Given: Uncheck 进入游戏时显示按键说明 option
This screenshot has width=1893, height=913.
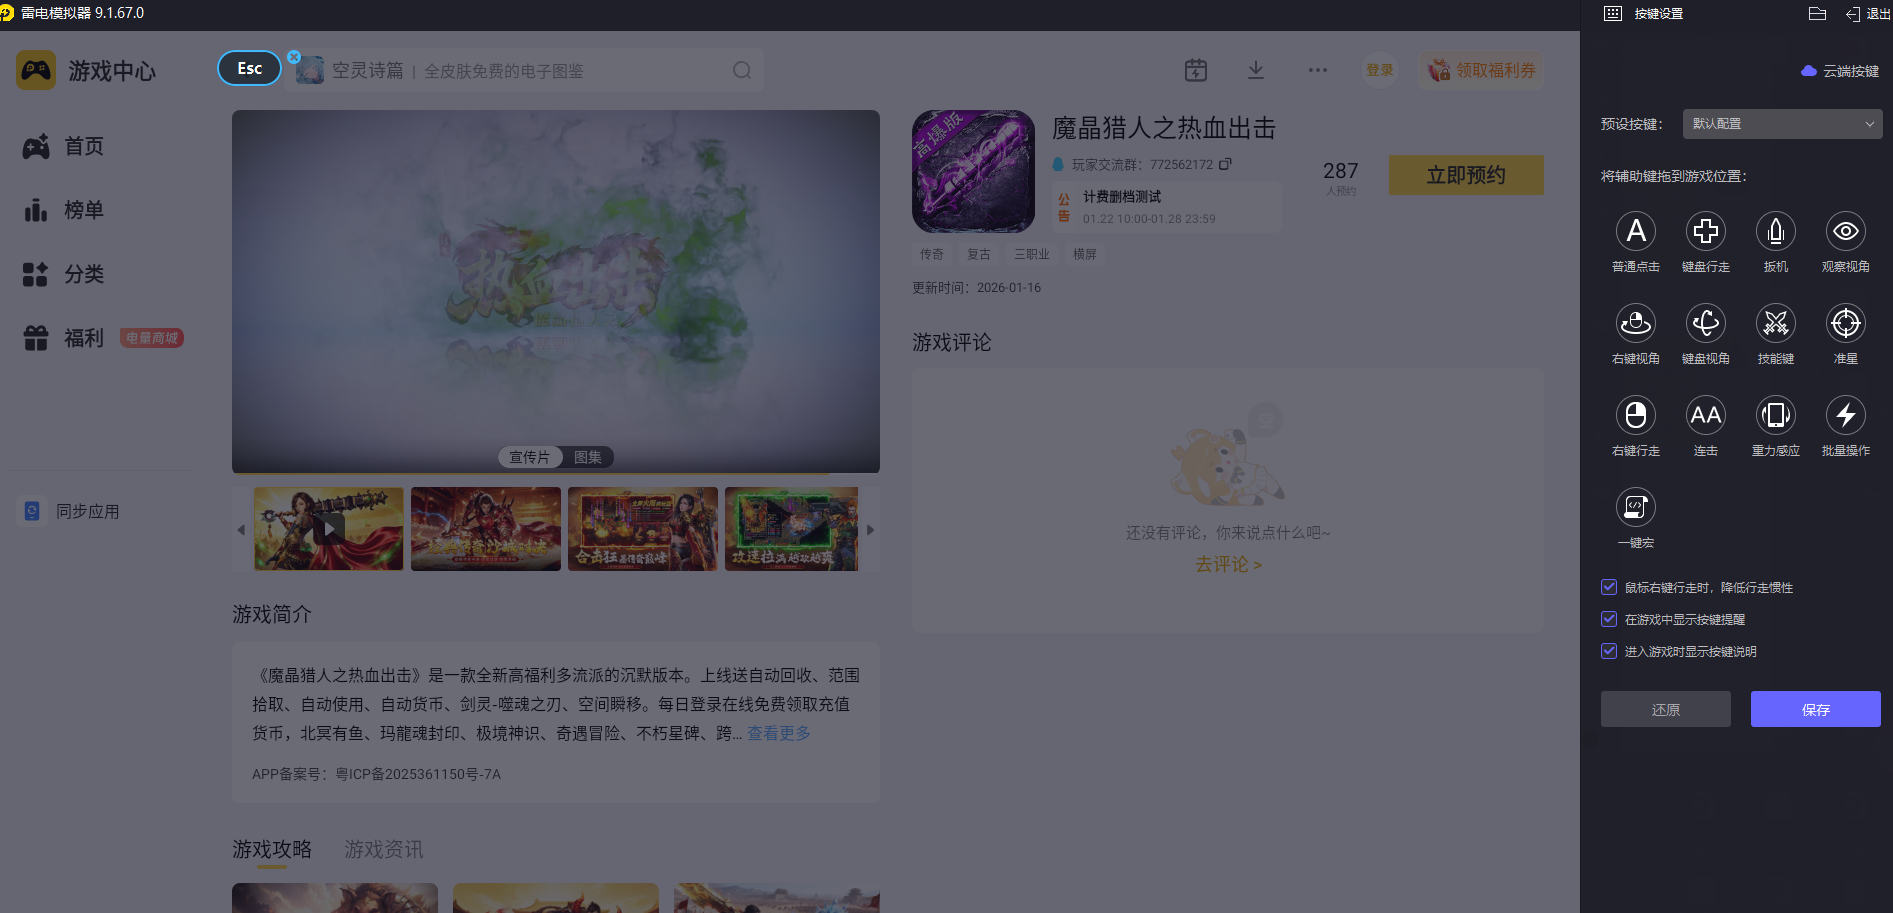Looking at the screenshot, I should tap(1609, 651).
